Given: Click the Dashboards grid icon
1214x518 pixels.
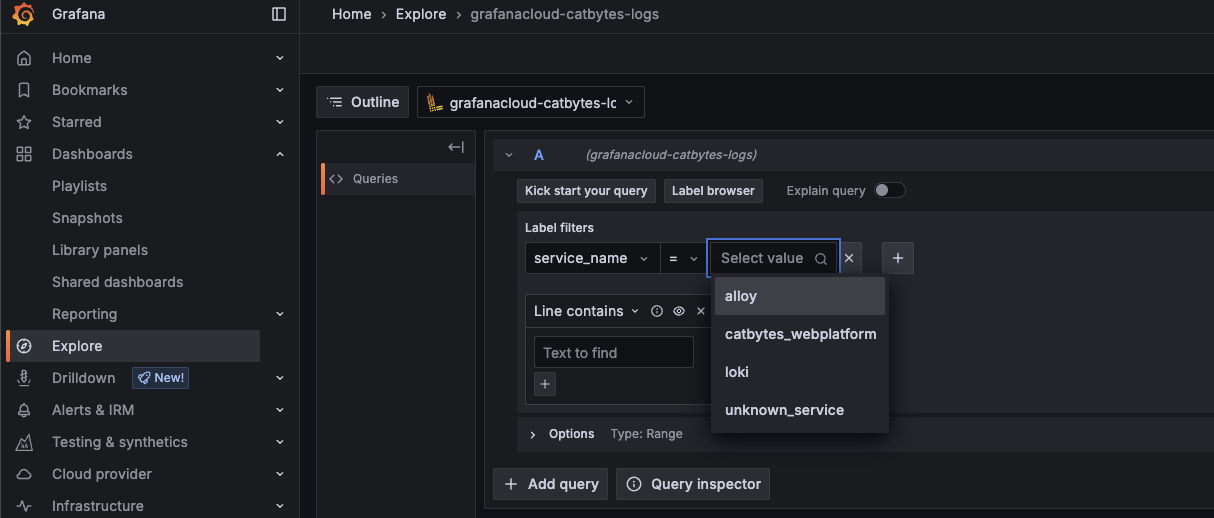Looking at the screenshot, I should coord(24,154).
